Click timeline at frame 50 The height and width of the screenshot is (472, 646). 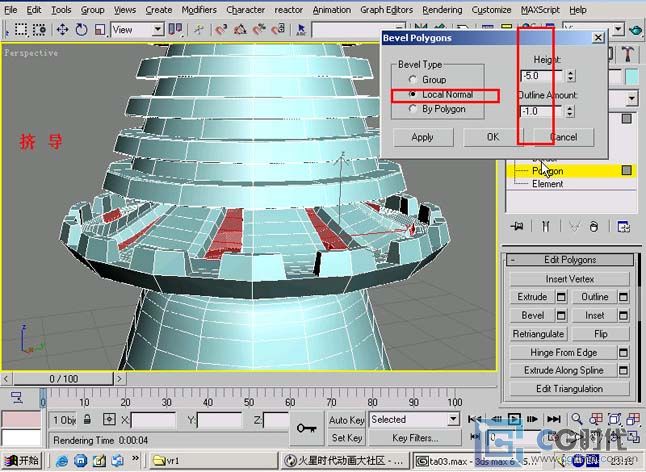(x=249, y=398)
